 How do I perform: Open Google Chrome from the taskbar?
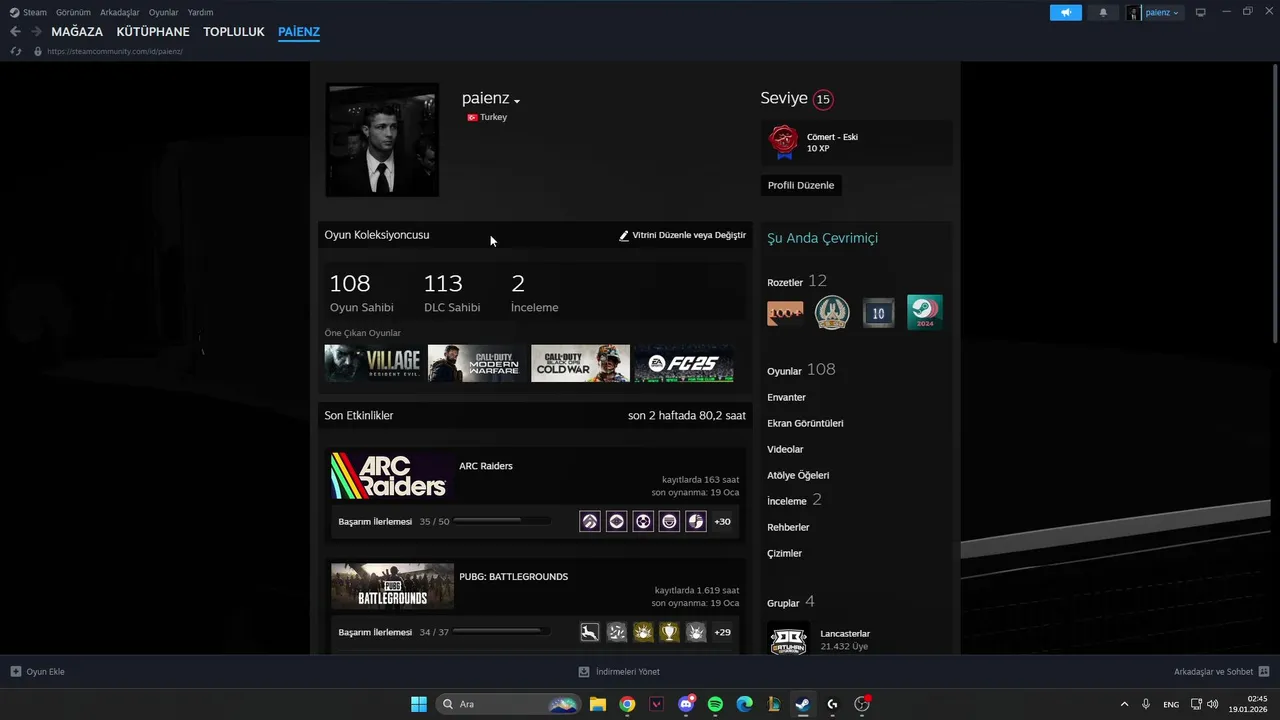(x=627, y=704)
